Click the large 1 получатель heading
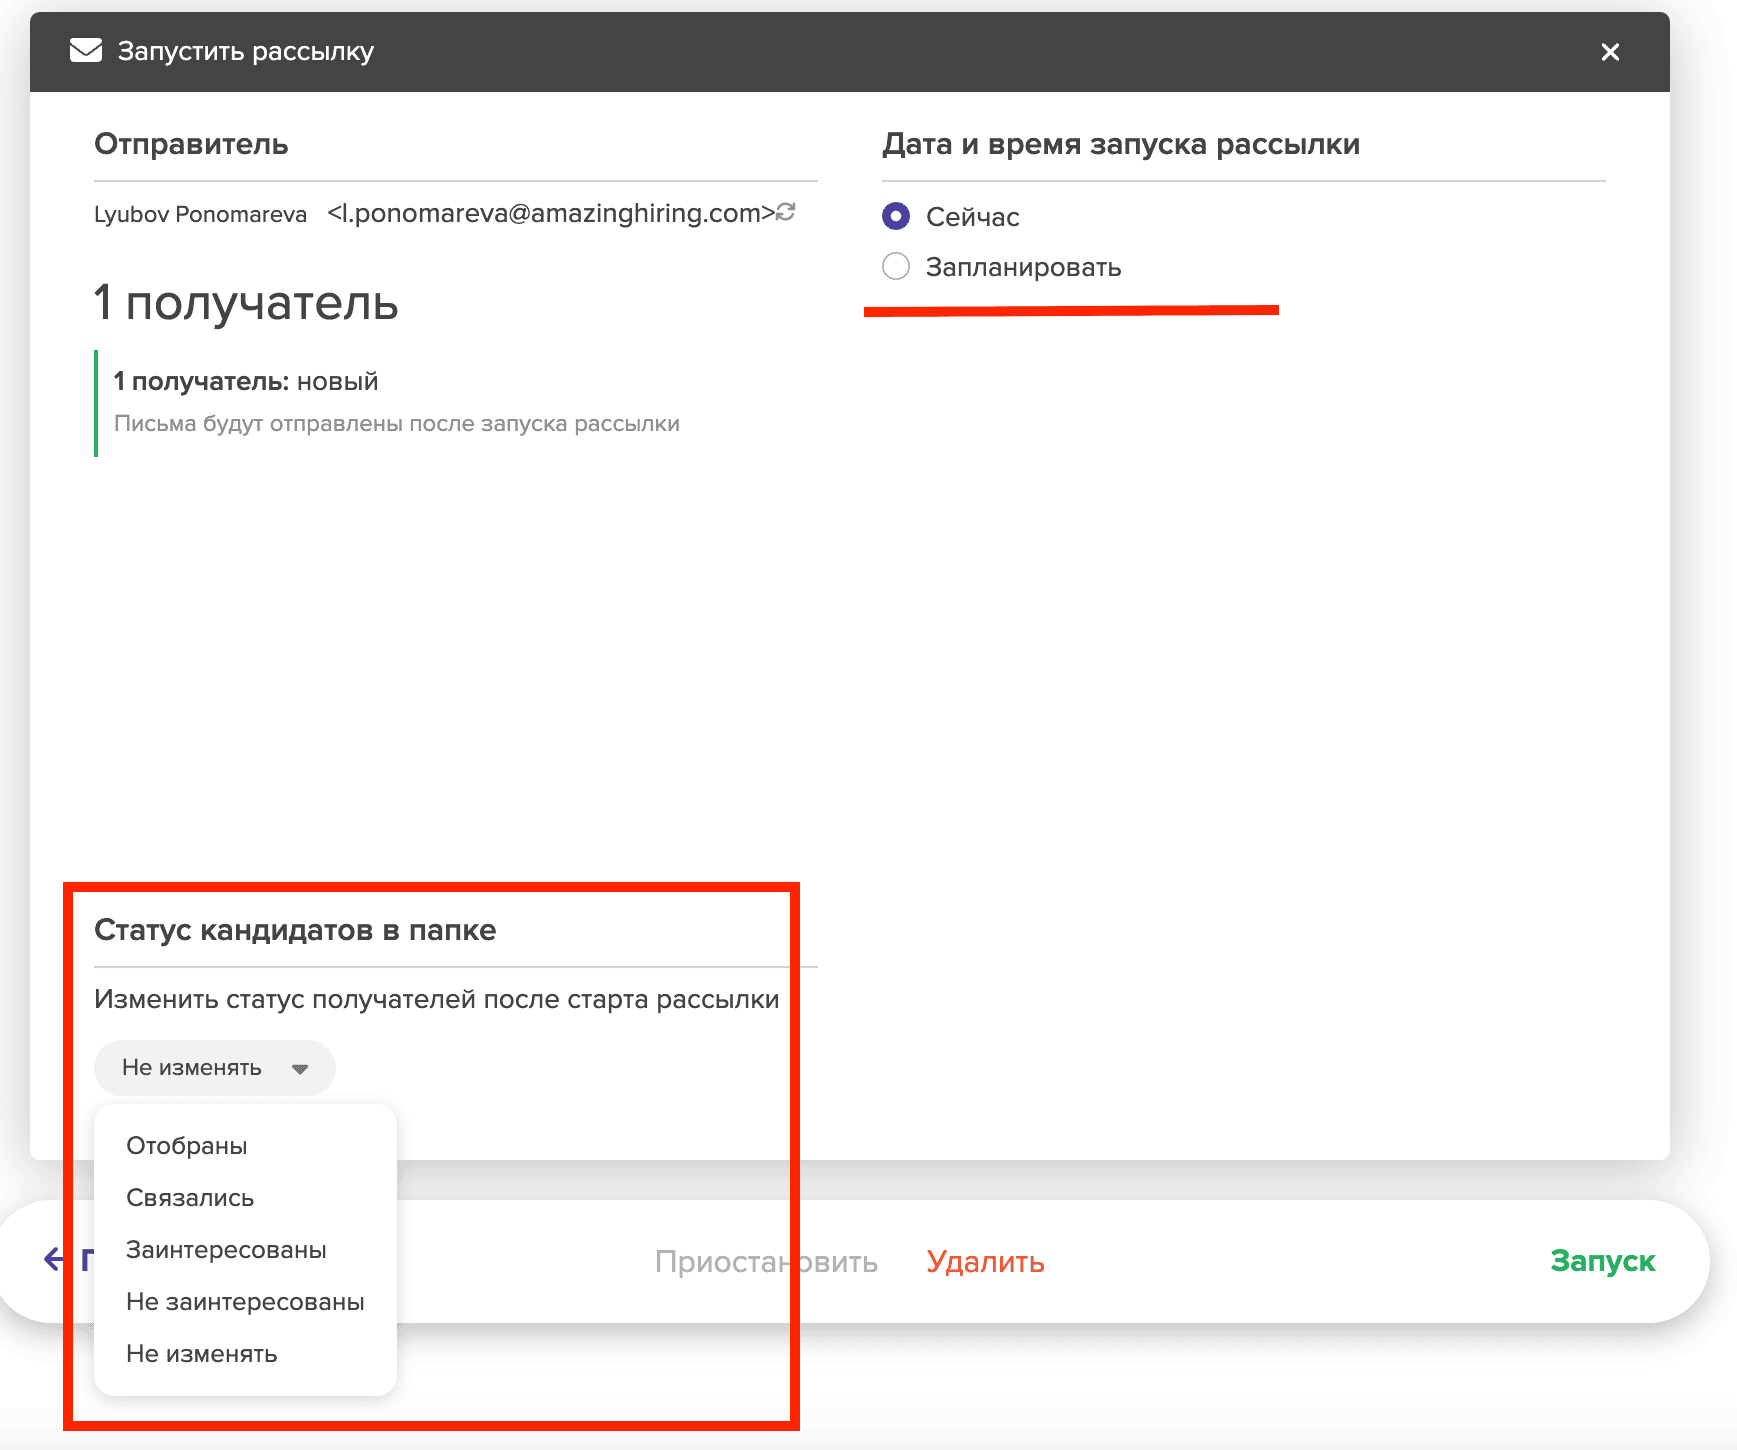The image size is (1737, 1450). (246, 302)
